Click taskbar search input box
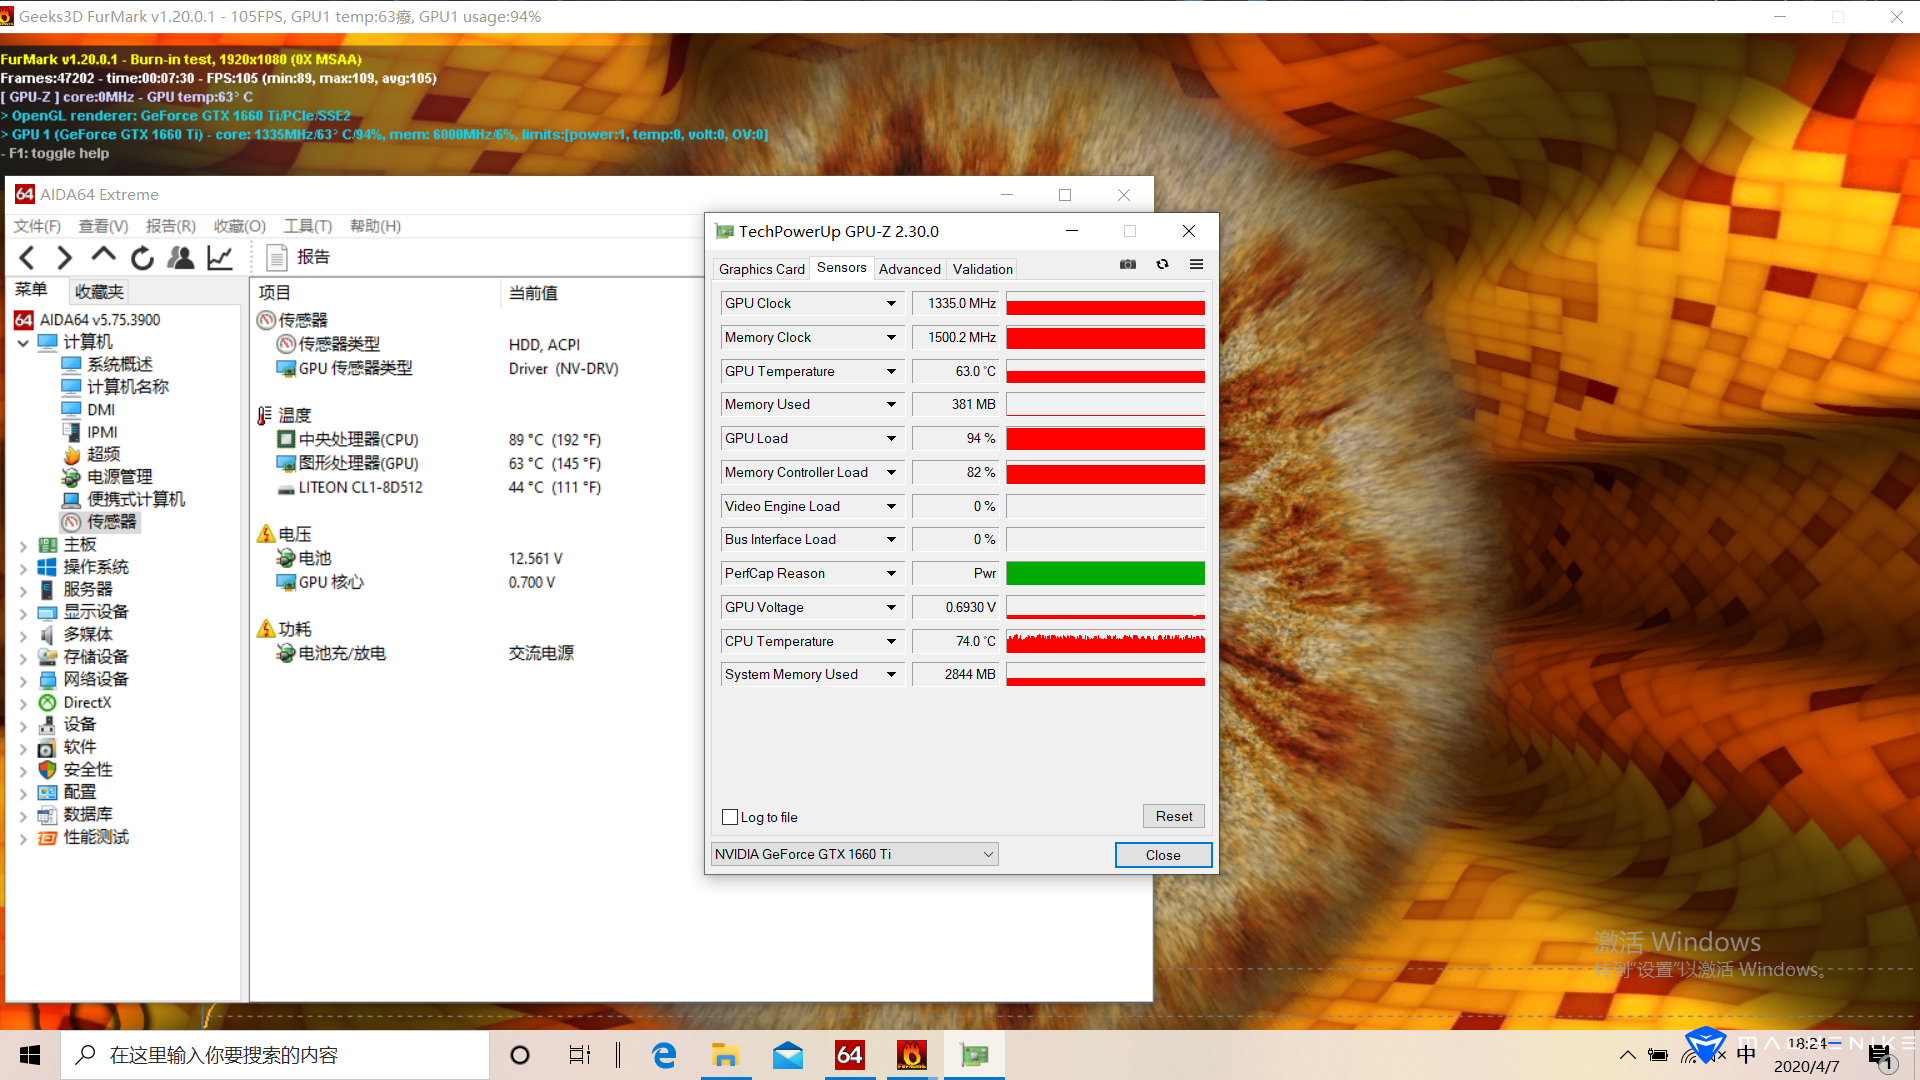This screenshot has width=1920, height=1080. (x=275, y=1055)
